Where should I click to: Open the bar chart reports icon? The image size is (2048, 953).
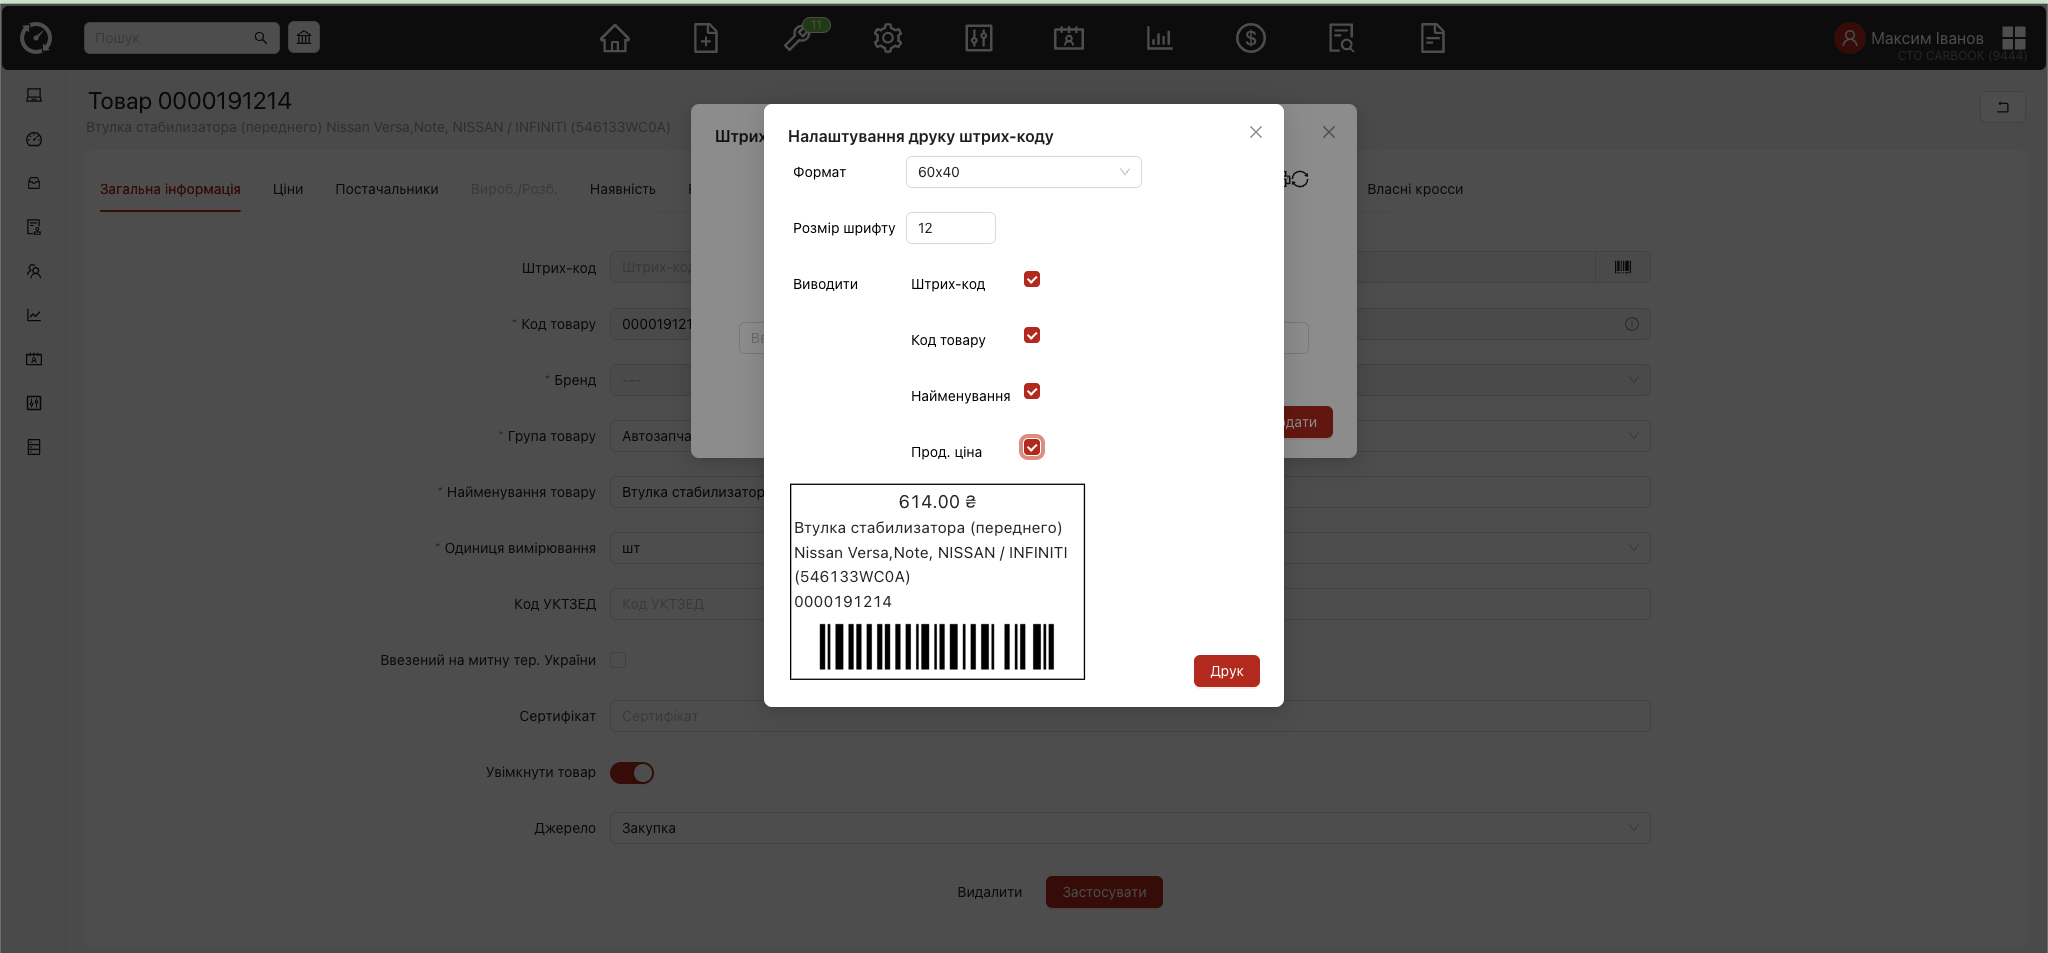[1159, 39]
